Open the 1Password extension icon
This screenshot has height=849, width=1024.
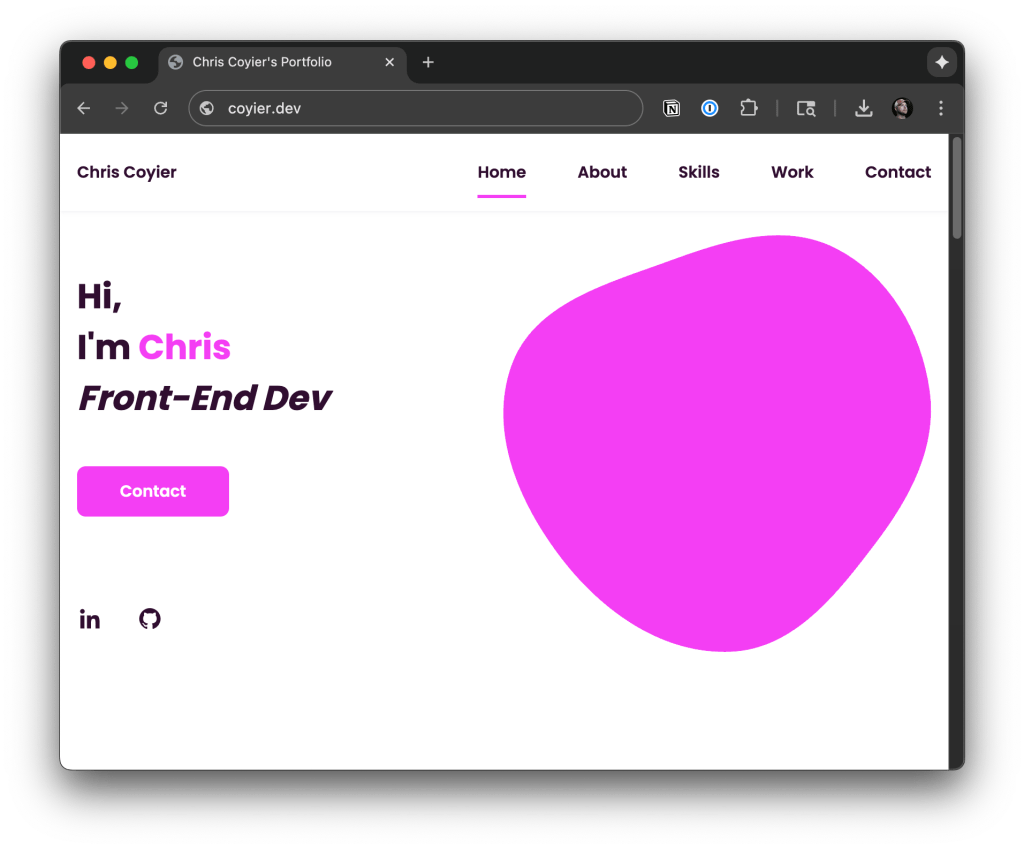710,108
